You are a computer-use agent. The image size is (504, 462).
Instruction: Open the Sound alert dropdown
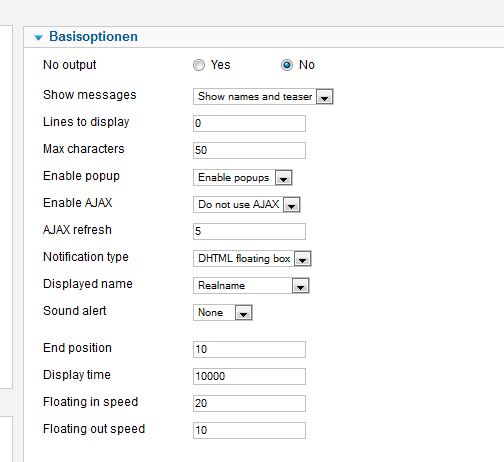[223, 313]
